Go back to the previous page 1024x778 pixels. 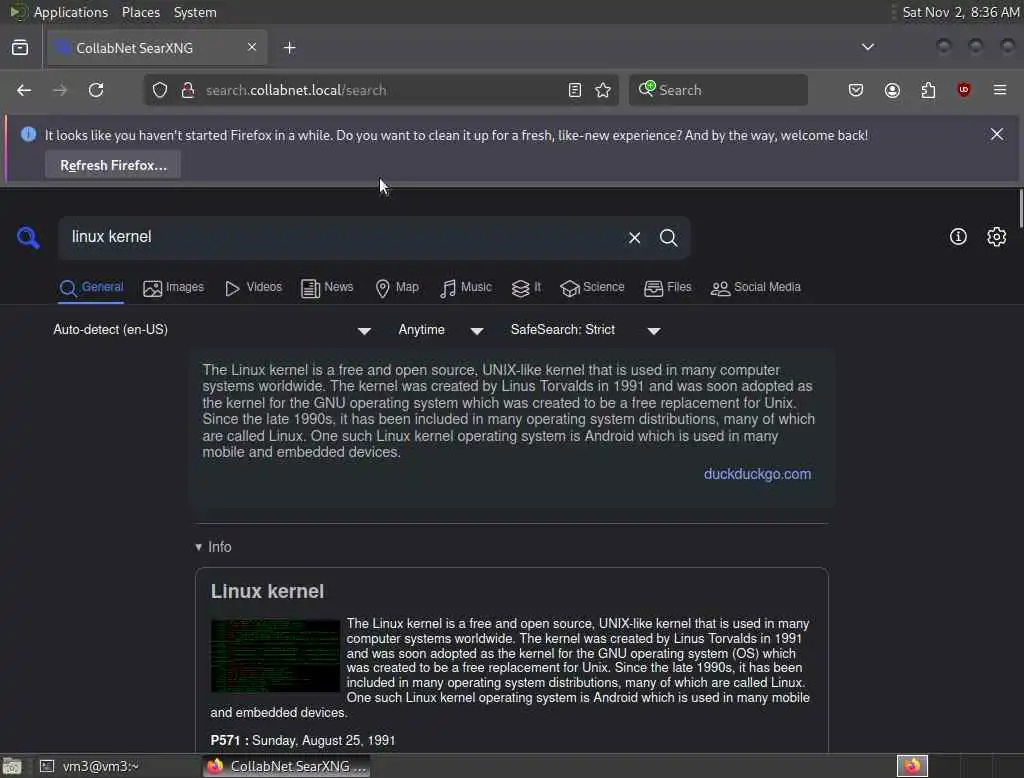pos(24,90)
